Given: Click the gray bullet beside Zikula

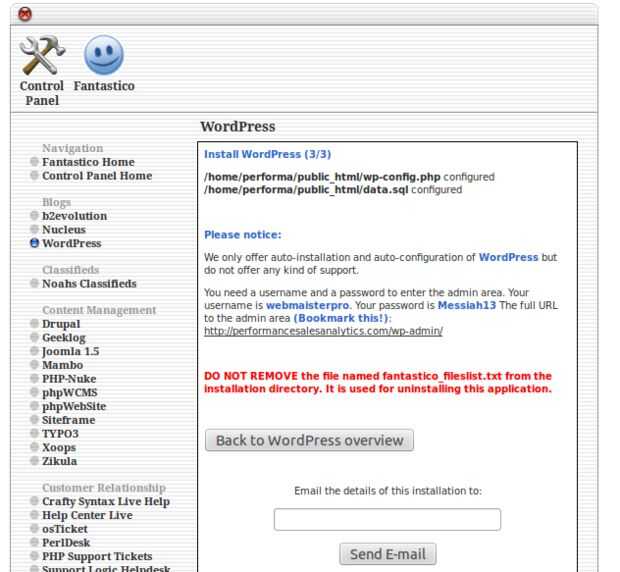Looking at the screenshot, I should click(x=34, y=461).
